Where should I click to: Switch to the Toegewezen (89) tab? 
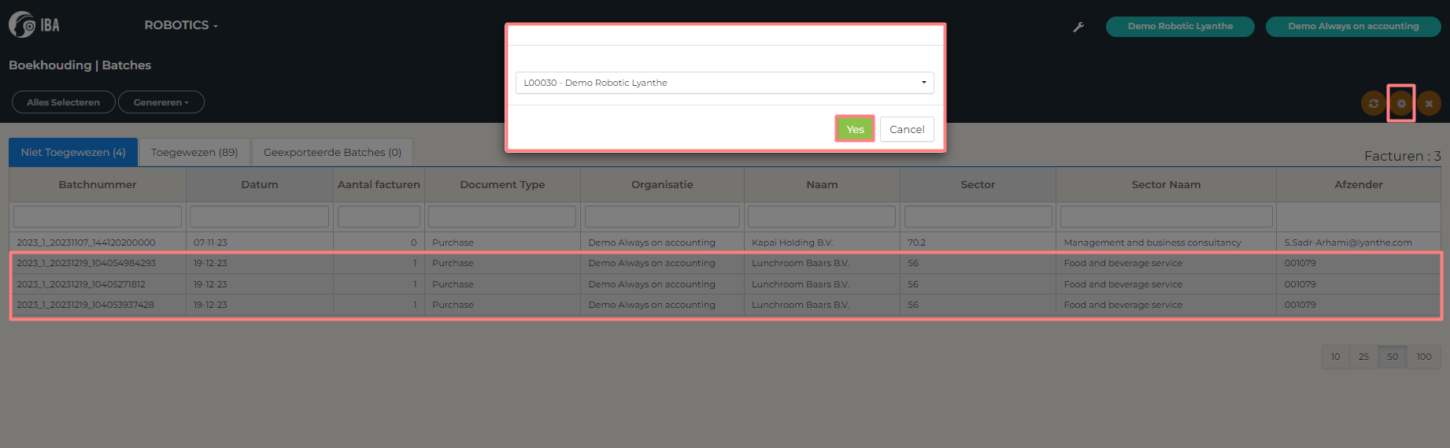[194, 153]
